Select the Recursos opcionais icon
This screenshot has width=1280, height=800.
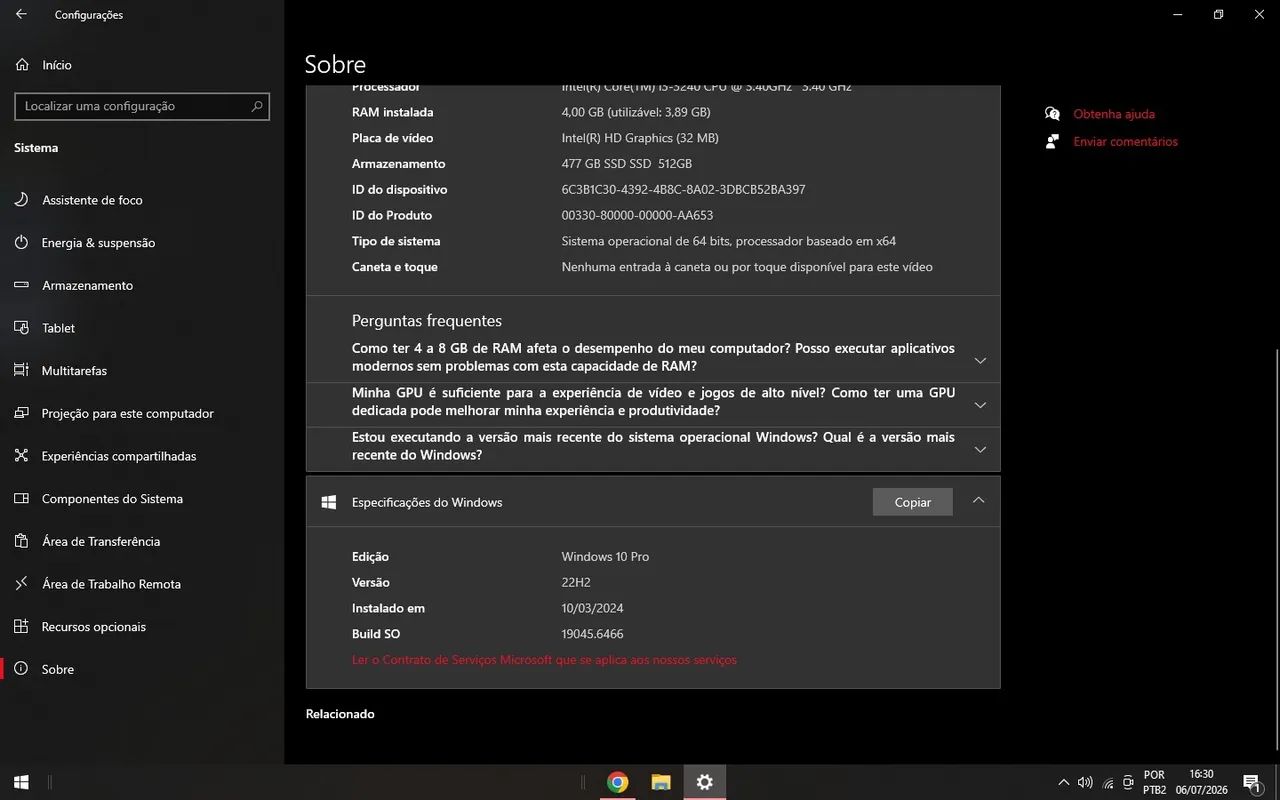tap(22, 627)
